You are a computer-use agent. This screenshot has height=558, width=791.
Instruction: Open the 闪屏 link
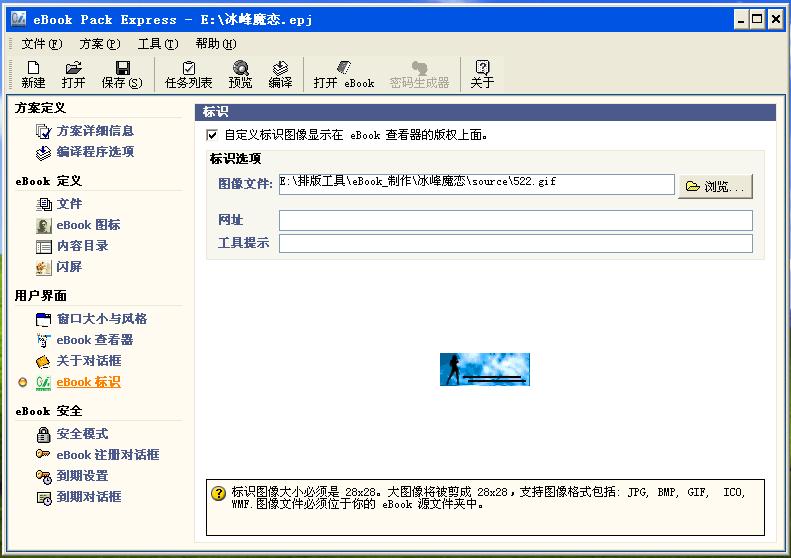(69, 267)
